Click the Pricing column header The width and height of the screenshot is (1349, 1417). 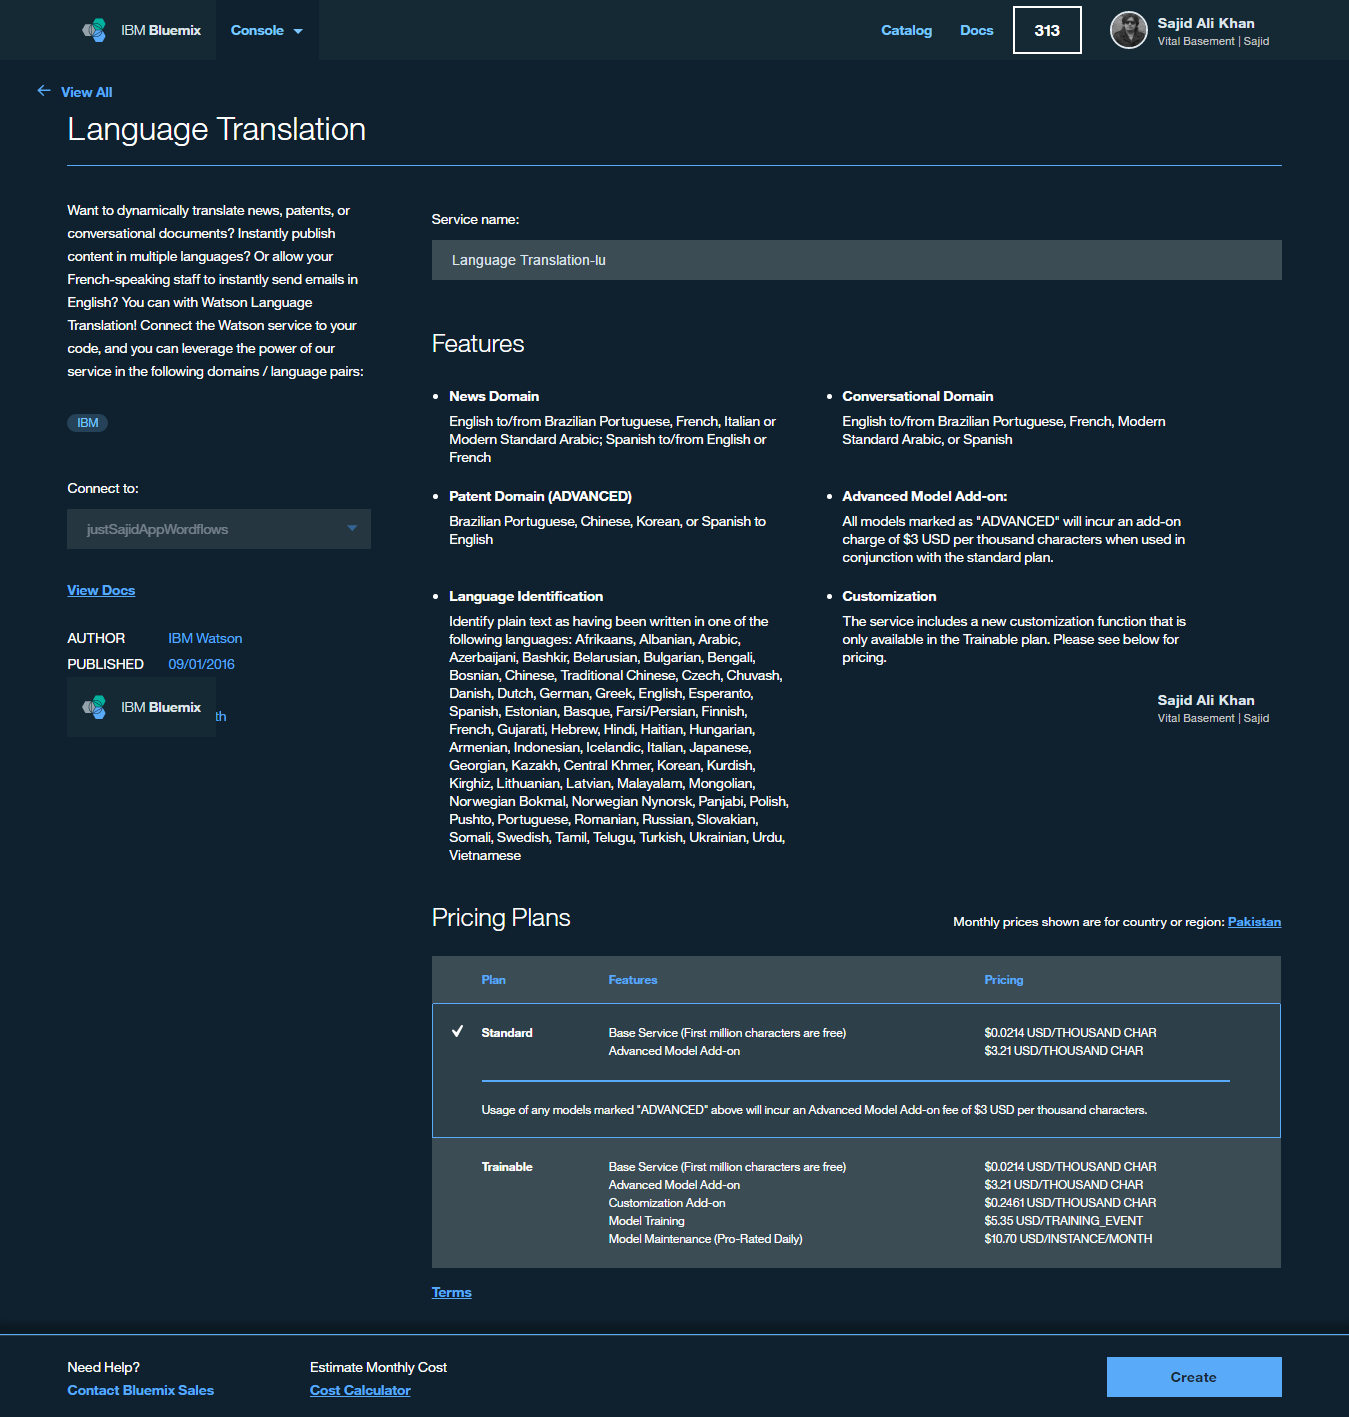pyautogui.click(x=1003, y=980)
